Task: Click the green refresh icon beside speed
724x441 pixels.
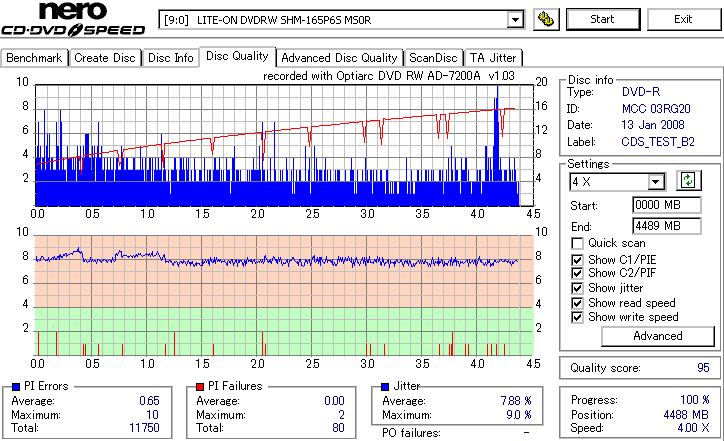Action: click(x=688, y=181)
